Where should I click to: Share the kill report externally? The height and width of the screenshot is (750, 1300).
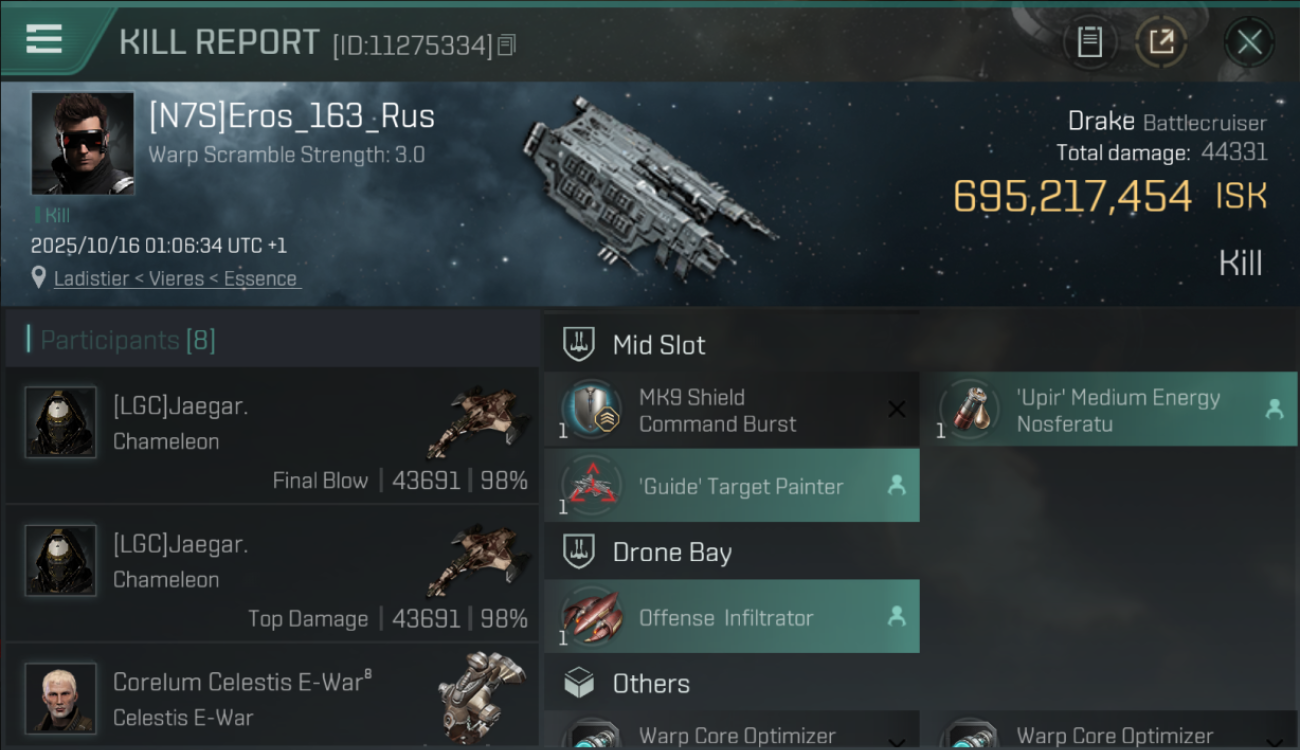[x=1161, y=42]
